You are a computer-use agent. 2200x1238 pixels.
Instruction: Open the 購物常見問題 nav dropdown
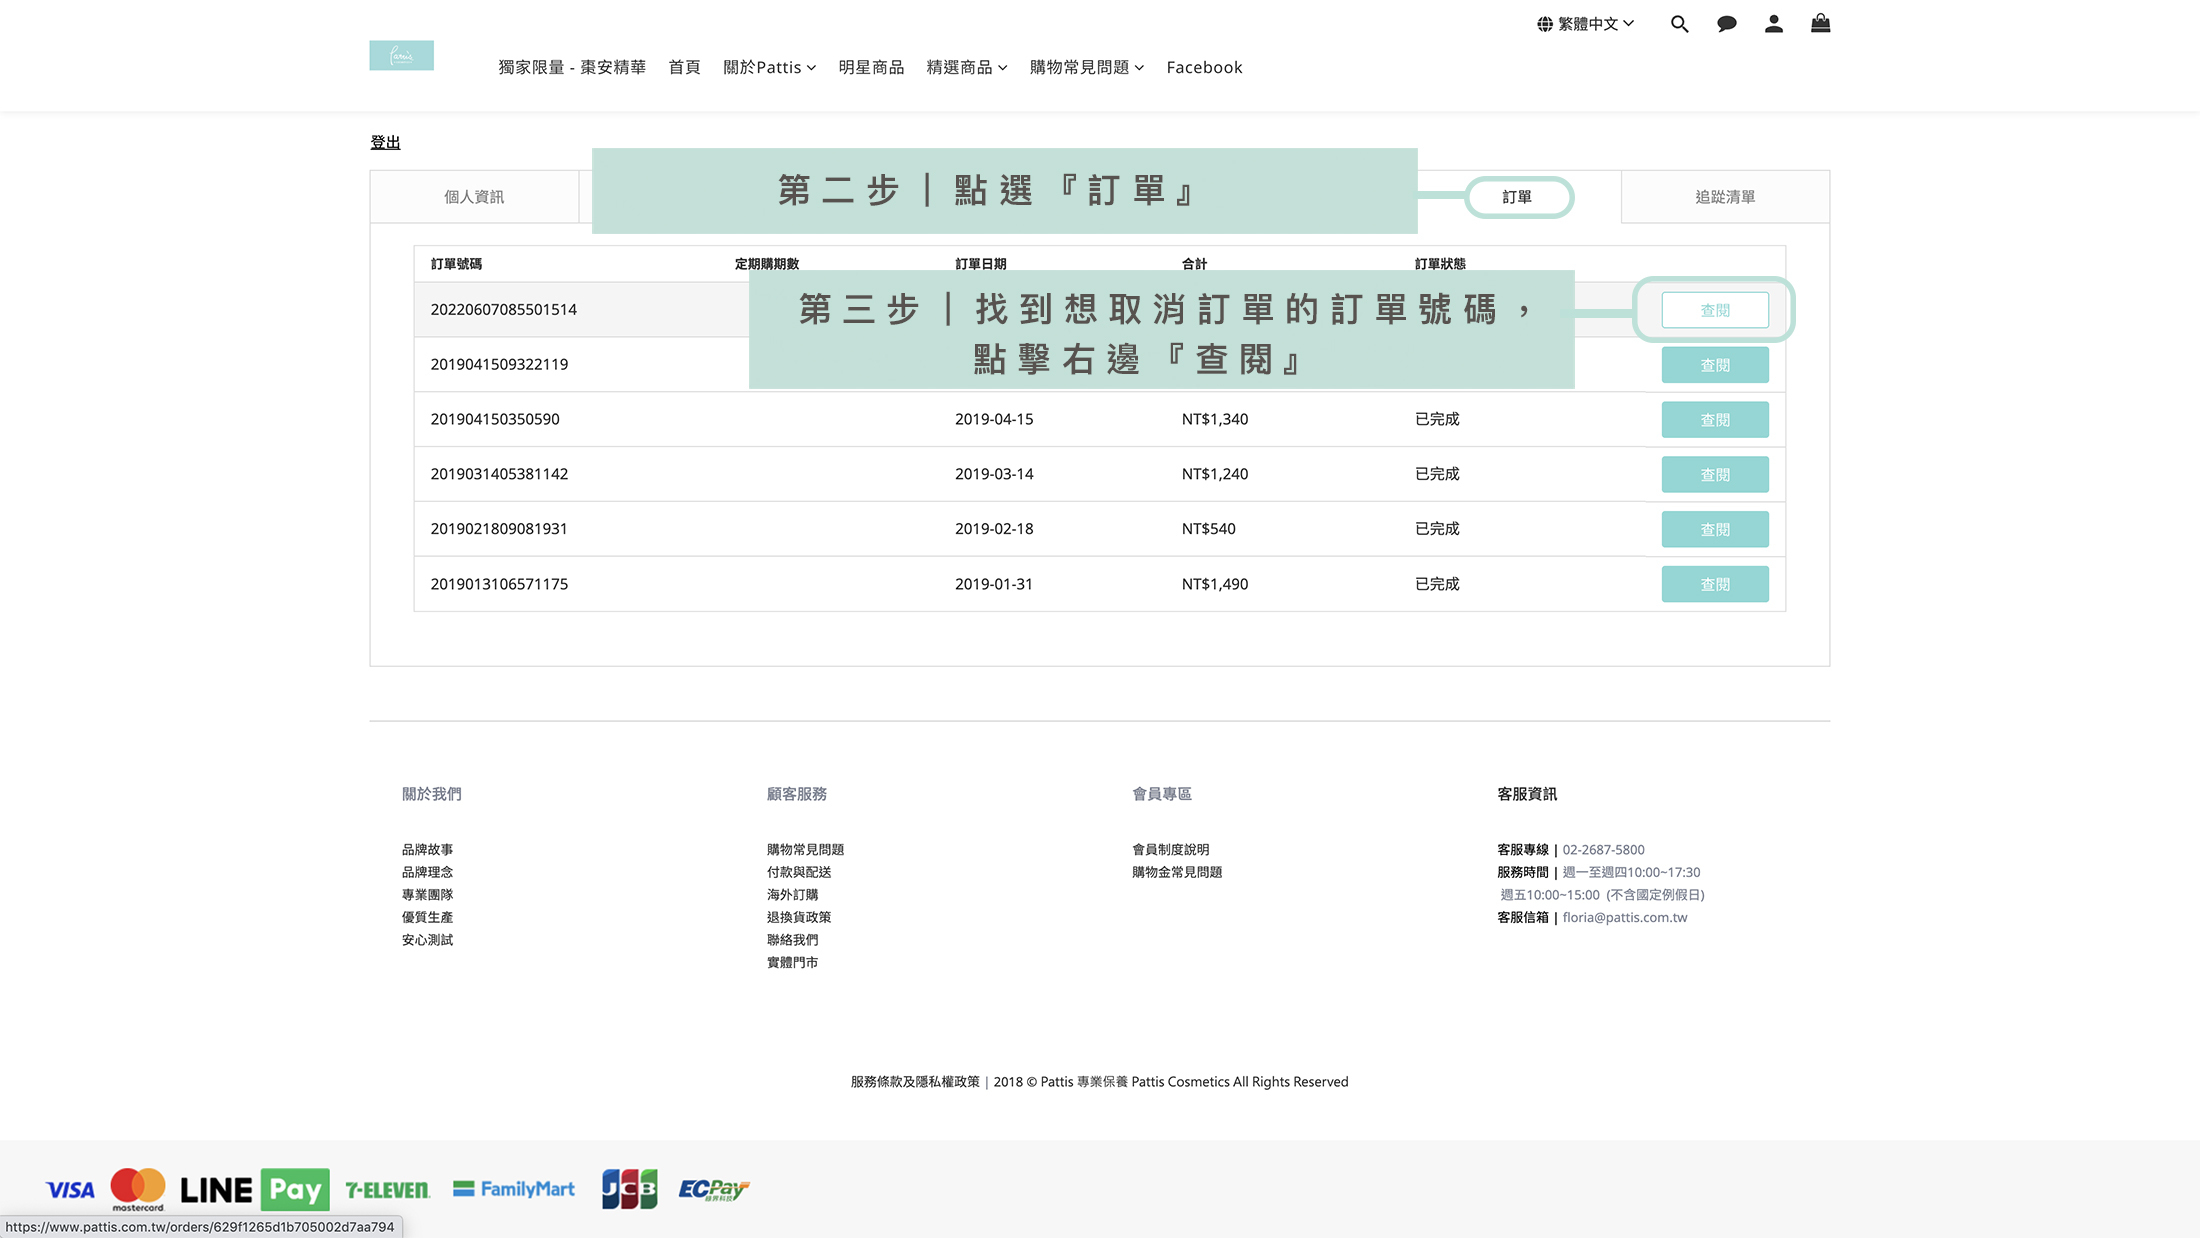coord(1086,67)
